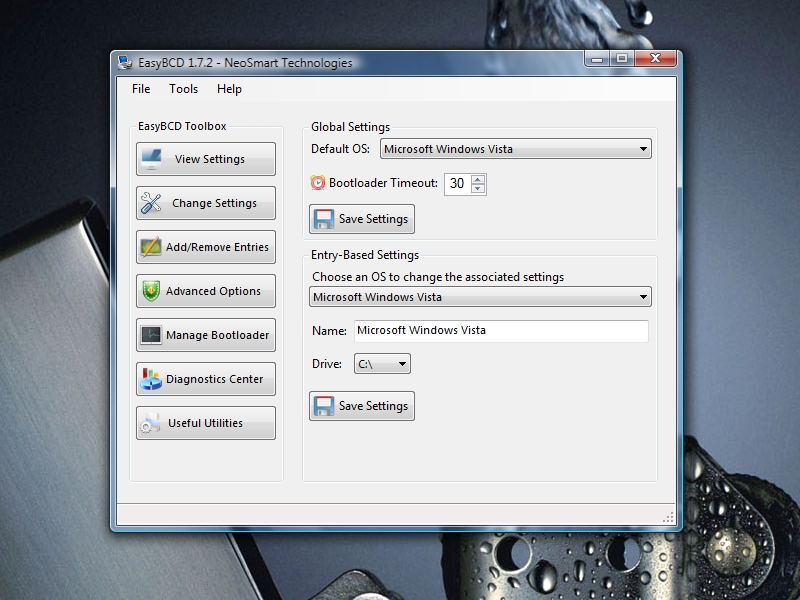Increase the Bootloader Timeout with up arrow
This screenshot has width=800, height=600.
478,179
